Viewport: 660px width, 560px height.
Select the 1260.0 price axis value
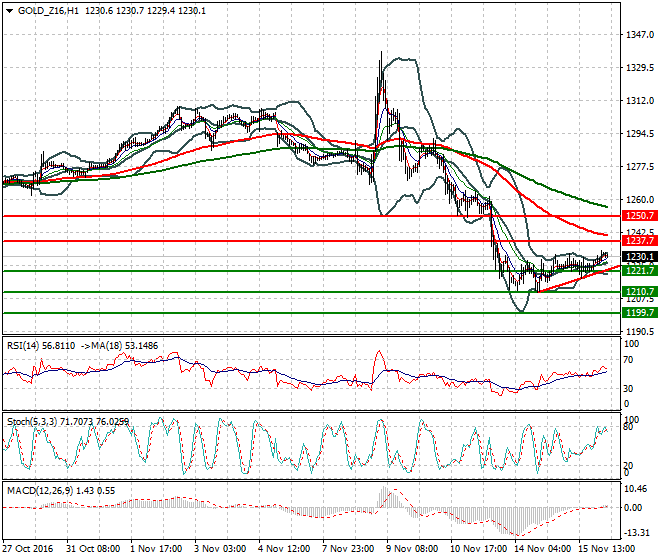click(x=640, y=200)
